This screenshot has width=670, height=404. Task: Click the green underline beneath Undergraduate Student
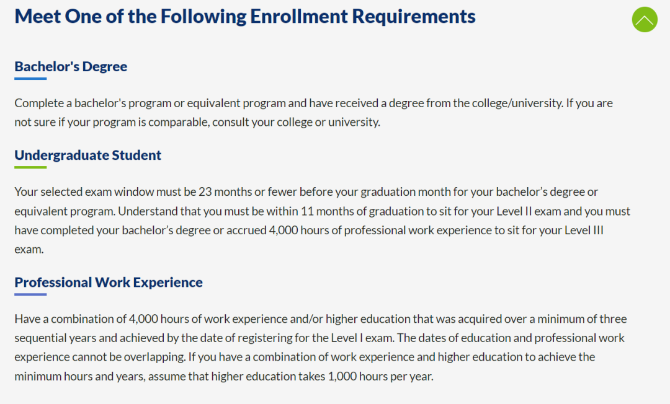(30, 167)
